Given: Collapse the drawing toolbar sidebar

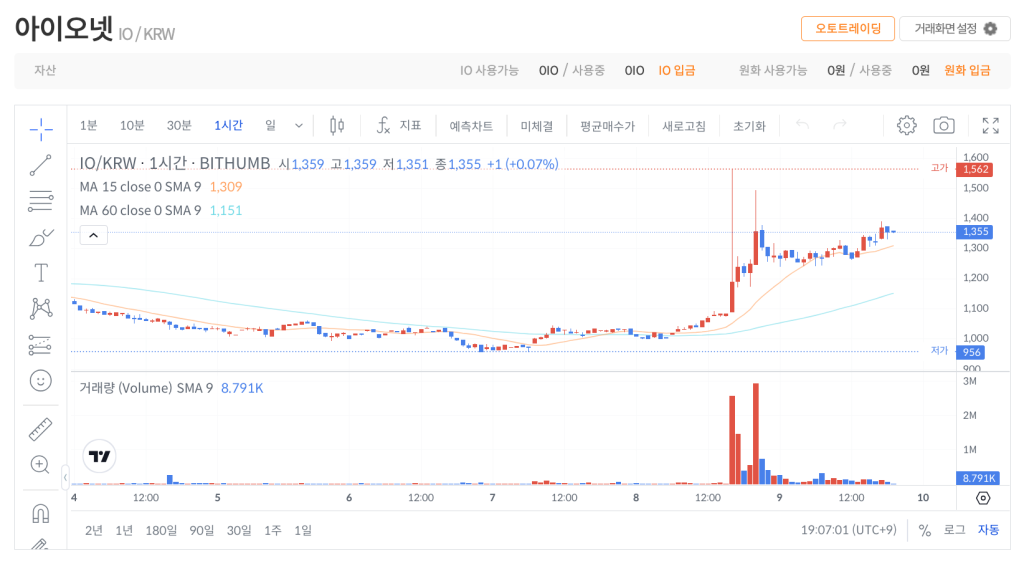Looking at the screenshot, I should [x=65, y=478].
